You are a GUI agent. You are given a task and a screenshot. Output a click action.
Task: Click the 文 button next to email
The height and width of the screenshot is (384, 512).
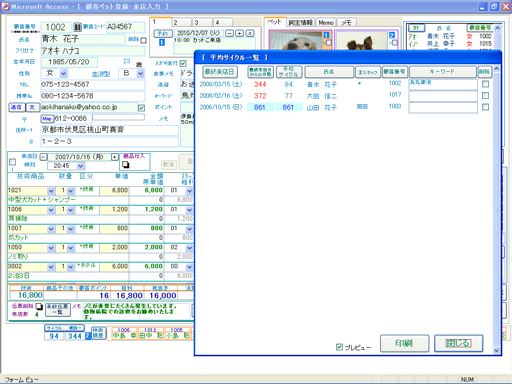point(32,107)
